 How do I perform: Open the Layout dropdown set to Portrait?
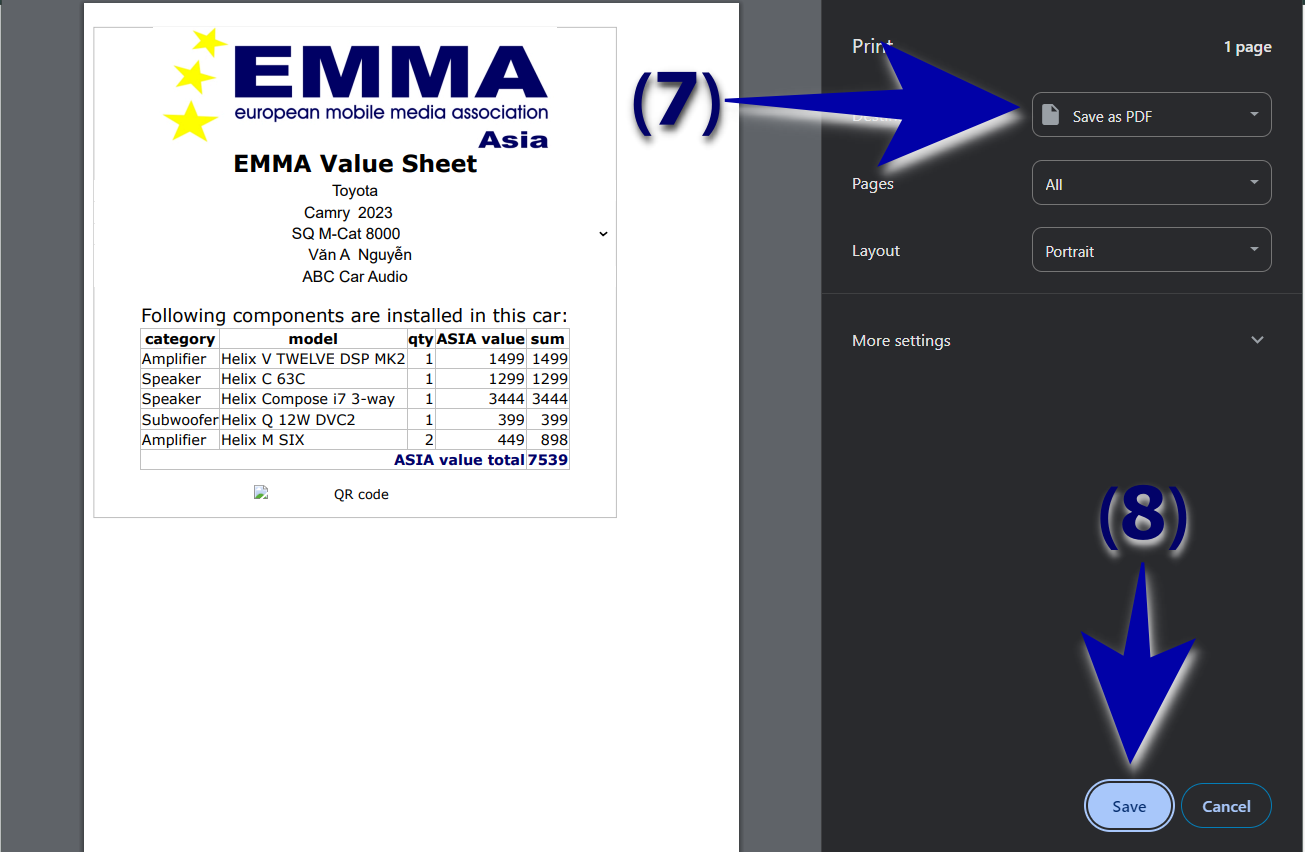click(x=1151, y=250)
